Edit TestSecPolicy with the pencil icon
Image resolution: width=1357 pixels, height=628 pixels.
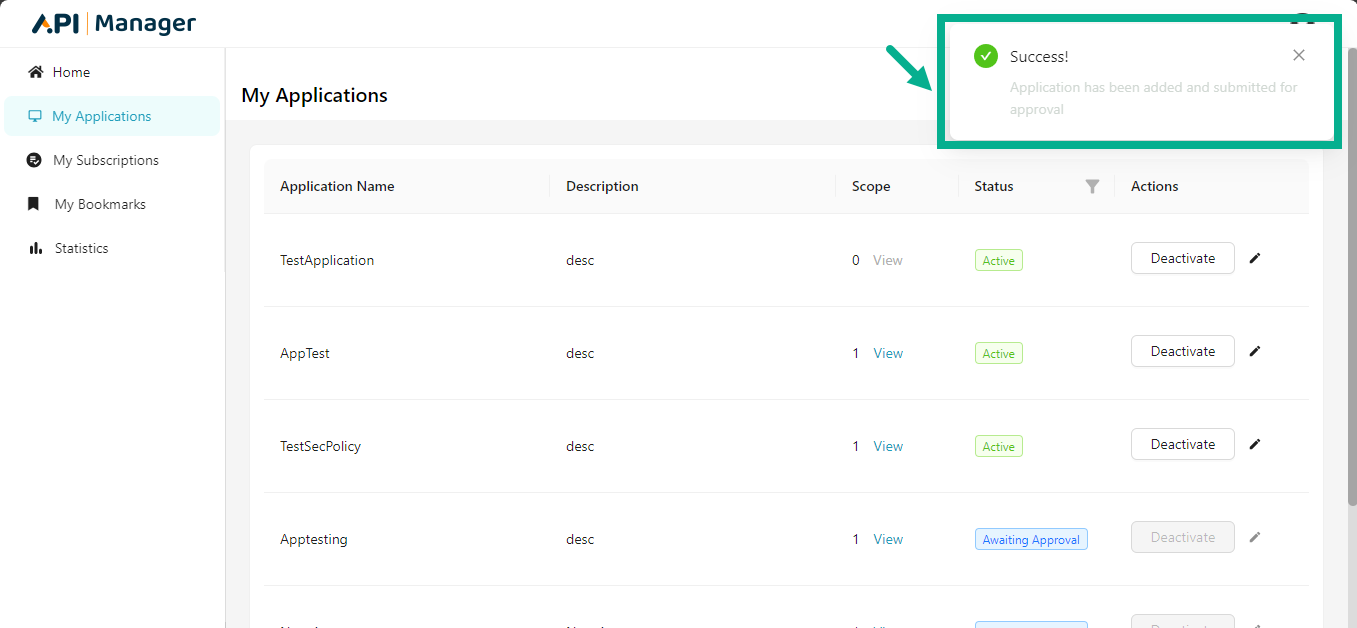[x=1255, y=444]
